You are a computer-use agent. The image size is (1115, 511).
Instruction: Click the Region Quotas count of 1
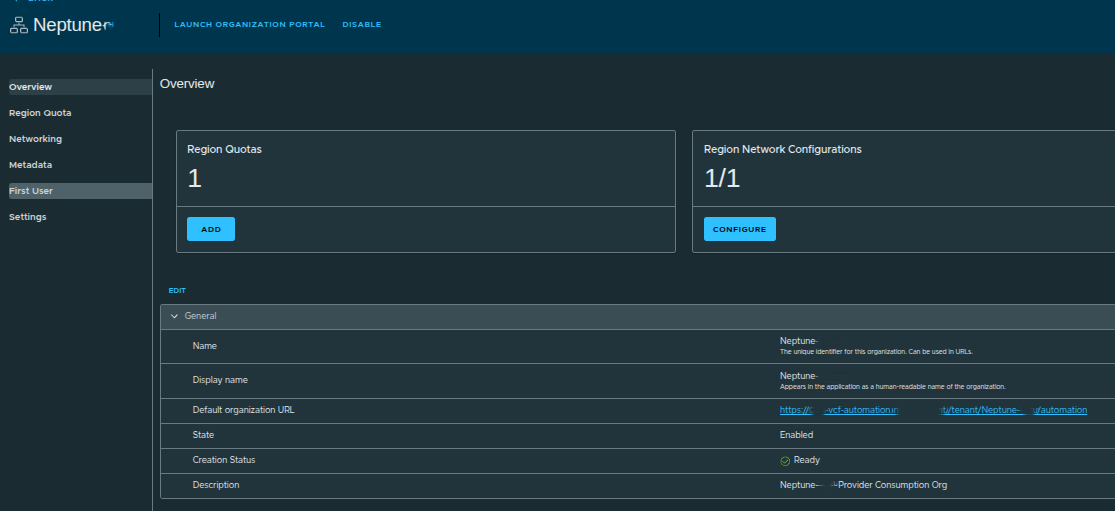pos(195,179)
